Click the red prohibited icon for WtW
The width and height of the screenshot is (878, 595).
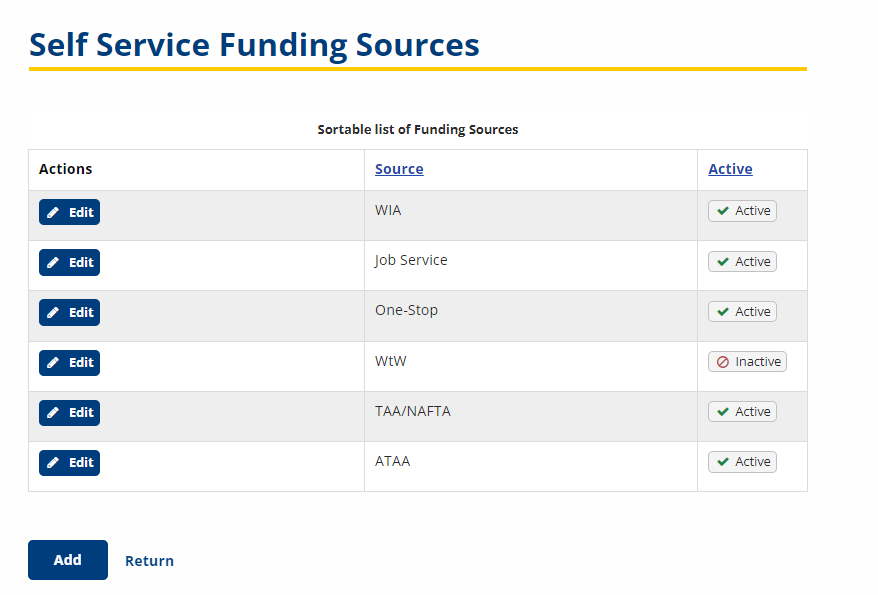[x=723, y=362]
